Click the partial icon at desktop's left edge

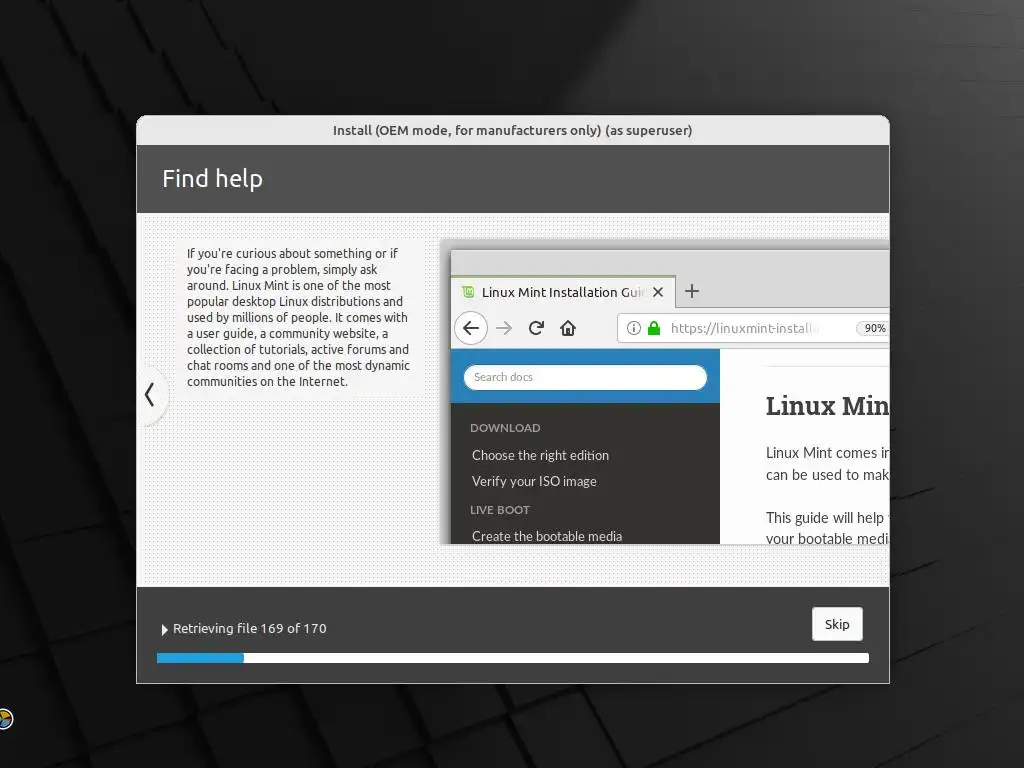click(5, 719)
